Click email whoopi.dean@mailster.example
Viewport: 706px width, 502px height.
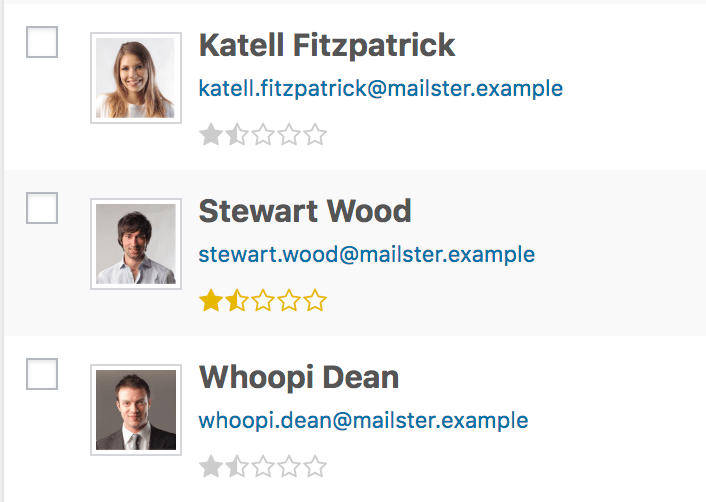click(363, 421)
